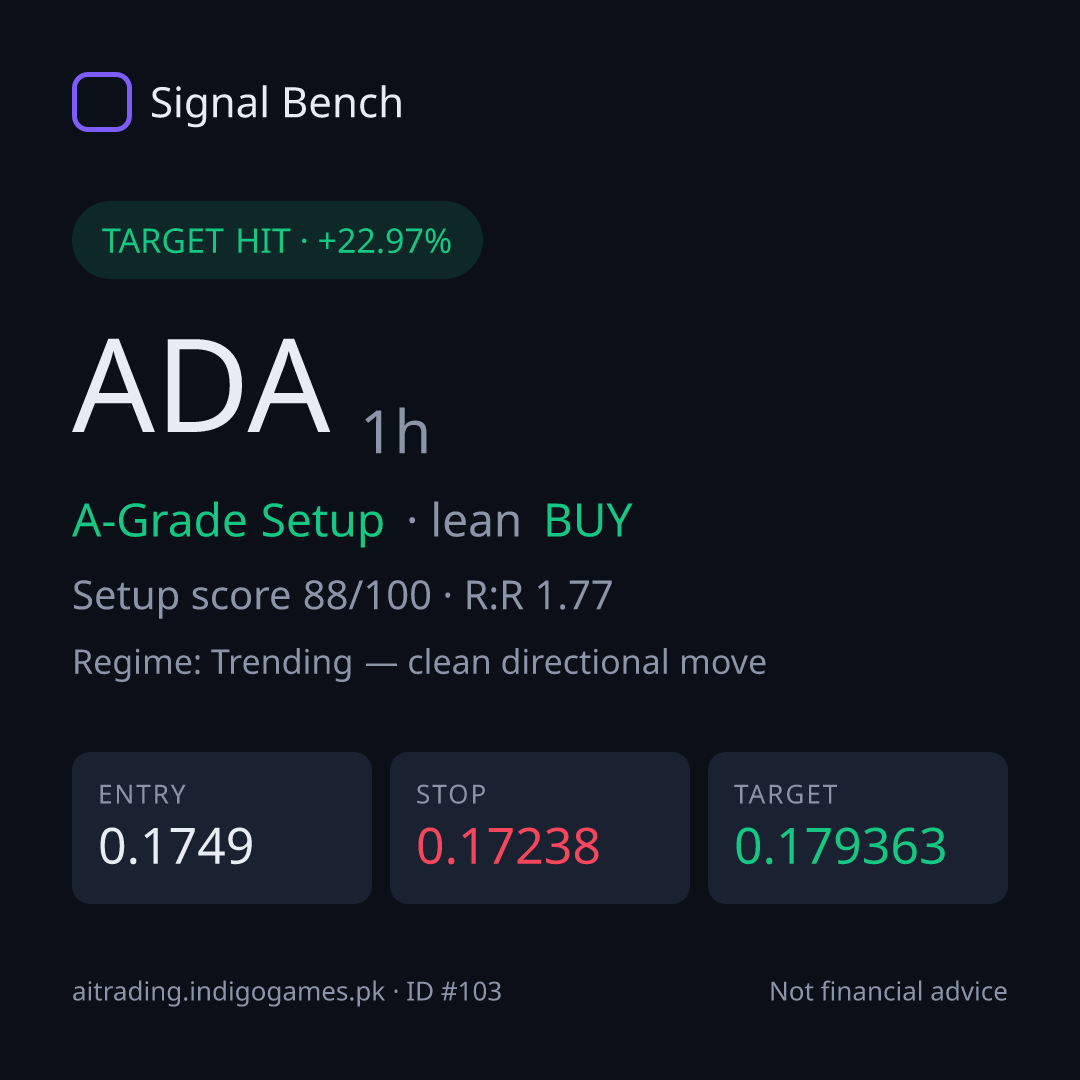Click the green target value 0.179363
This screenshot has width=1080, height=1080.
(x=840, y=846)
